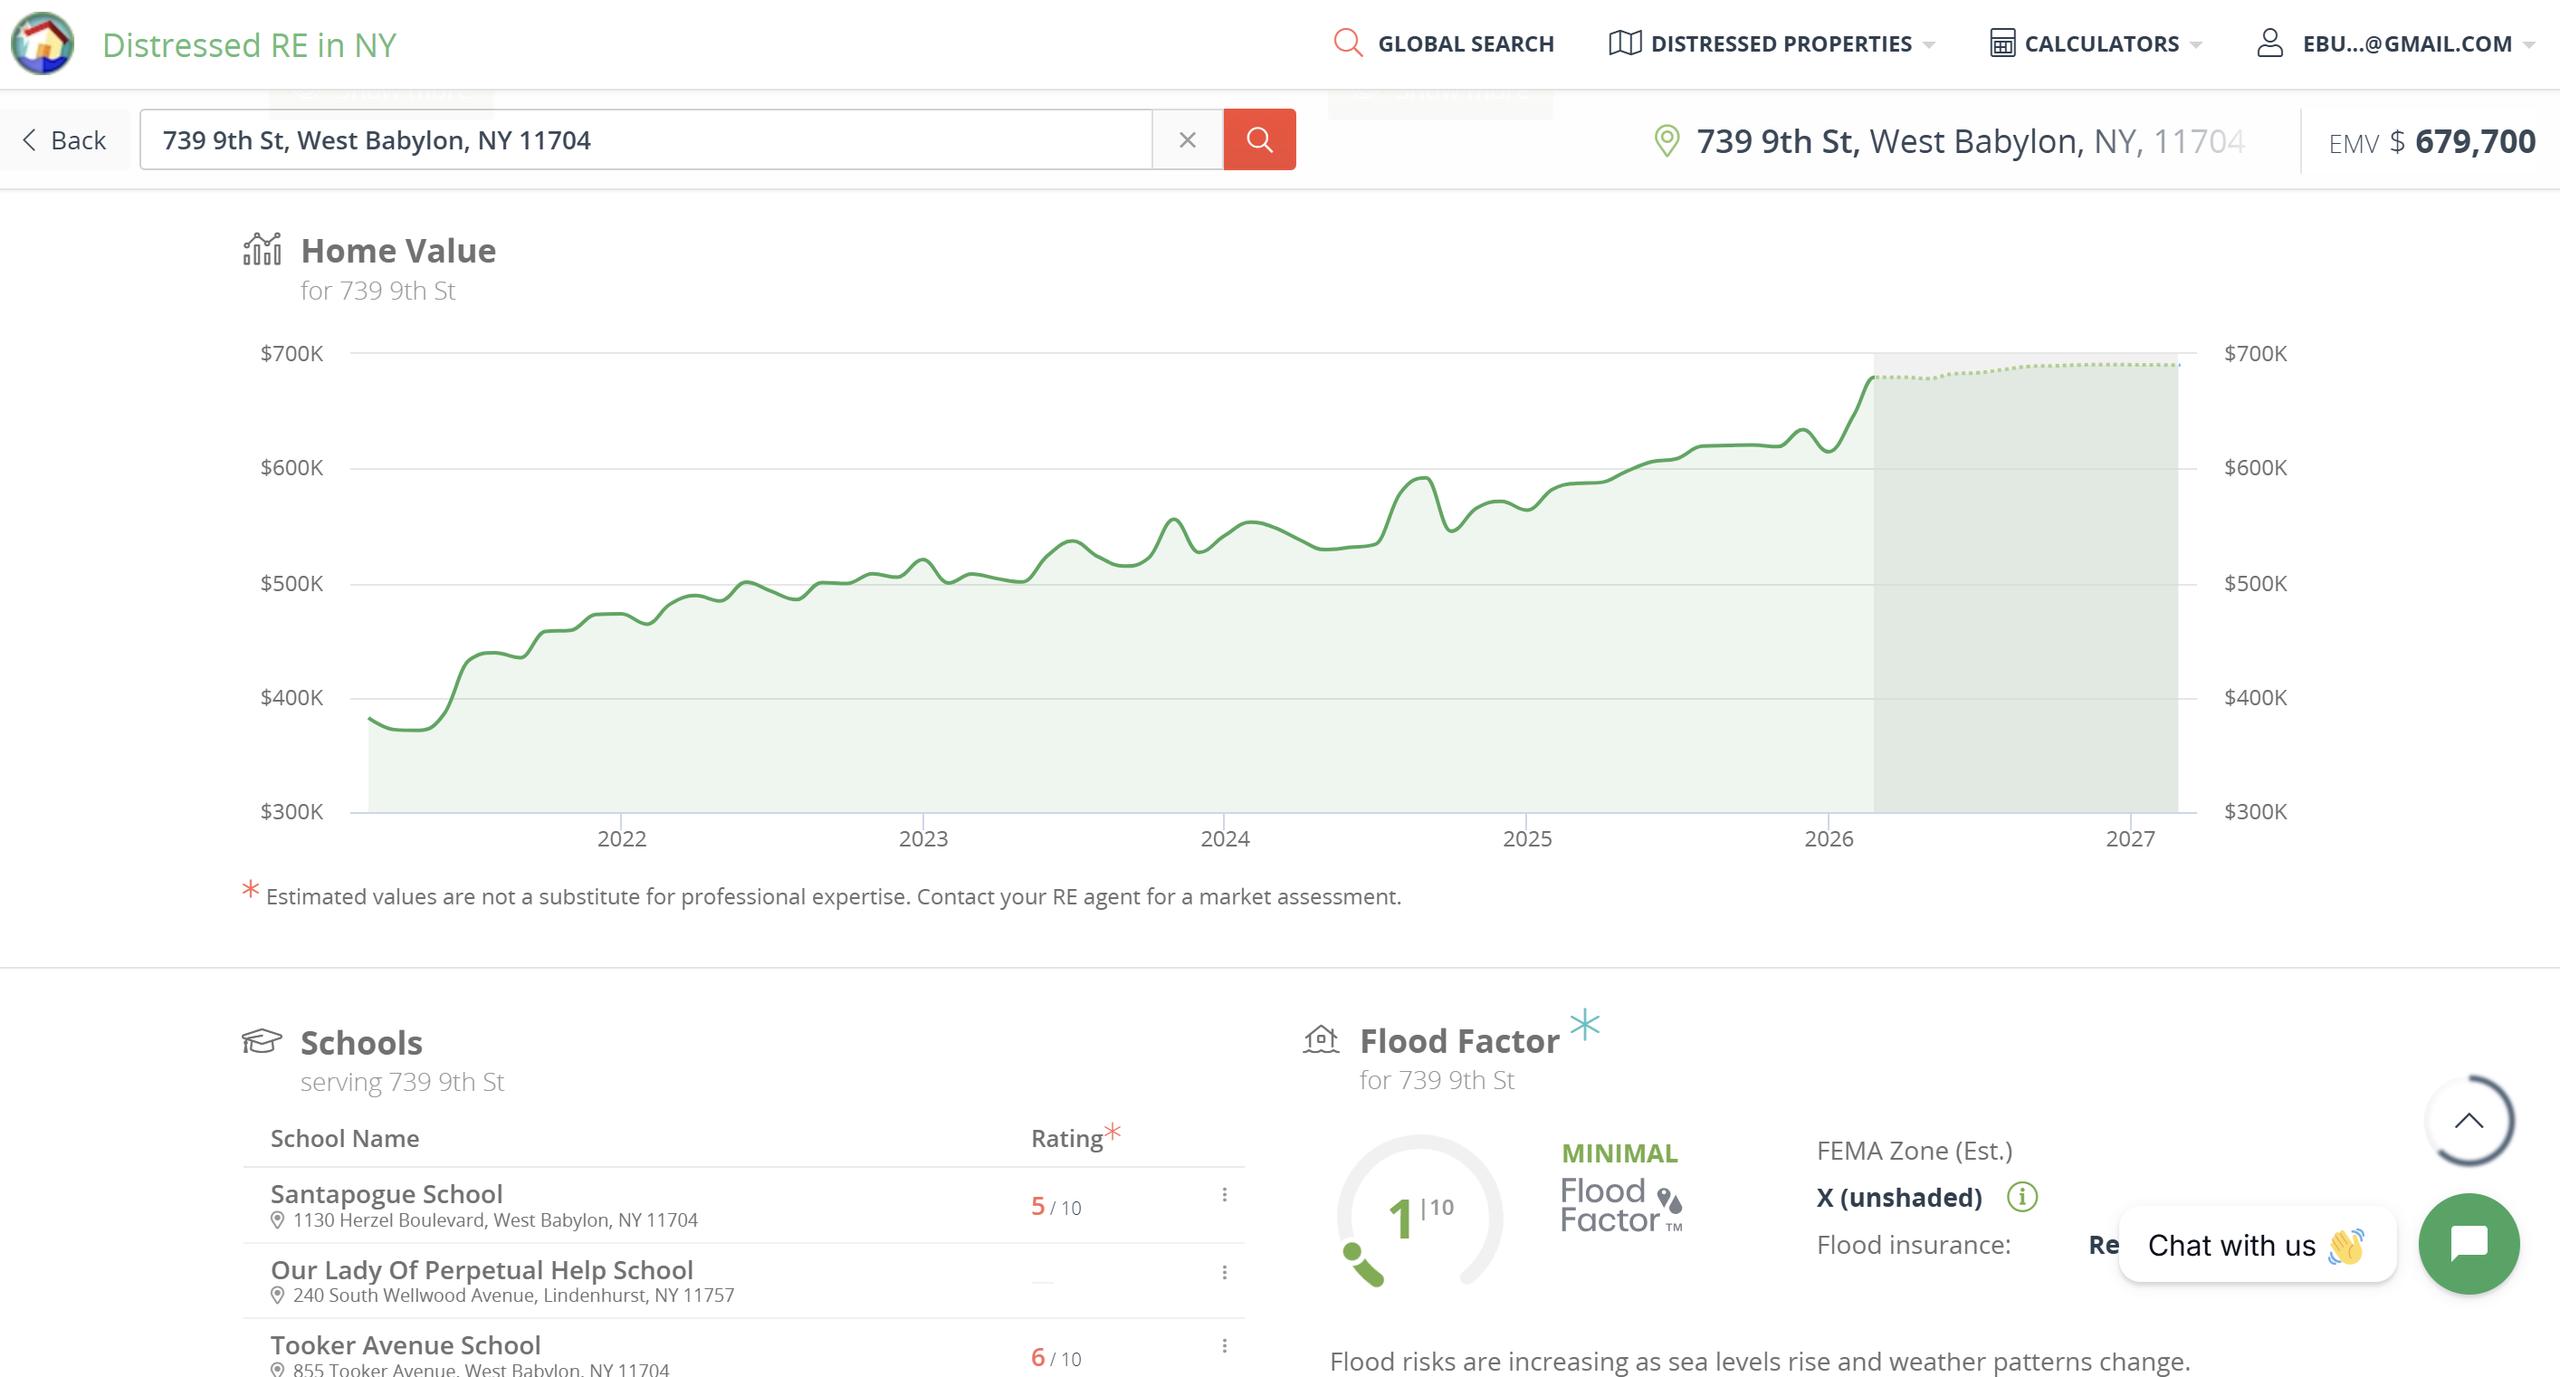Click the address search input field
The height and width of the screenshot is (1377, 2560).
point(645,140)
